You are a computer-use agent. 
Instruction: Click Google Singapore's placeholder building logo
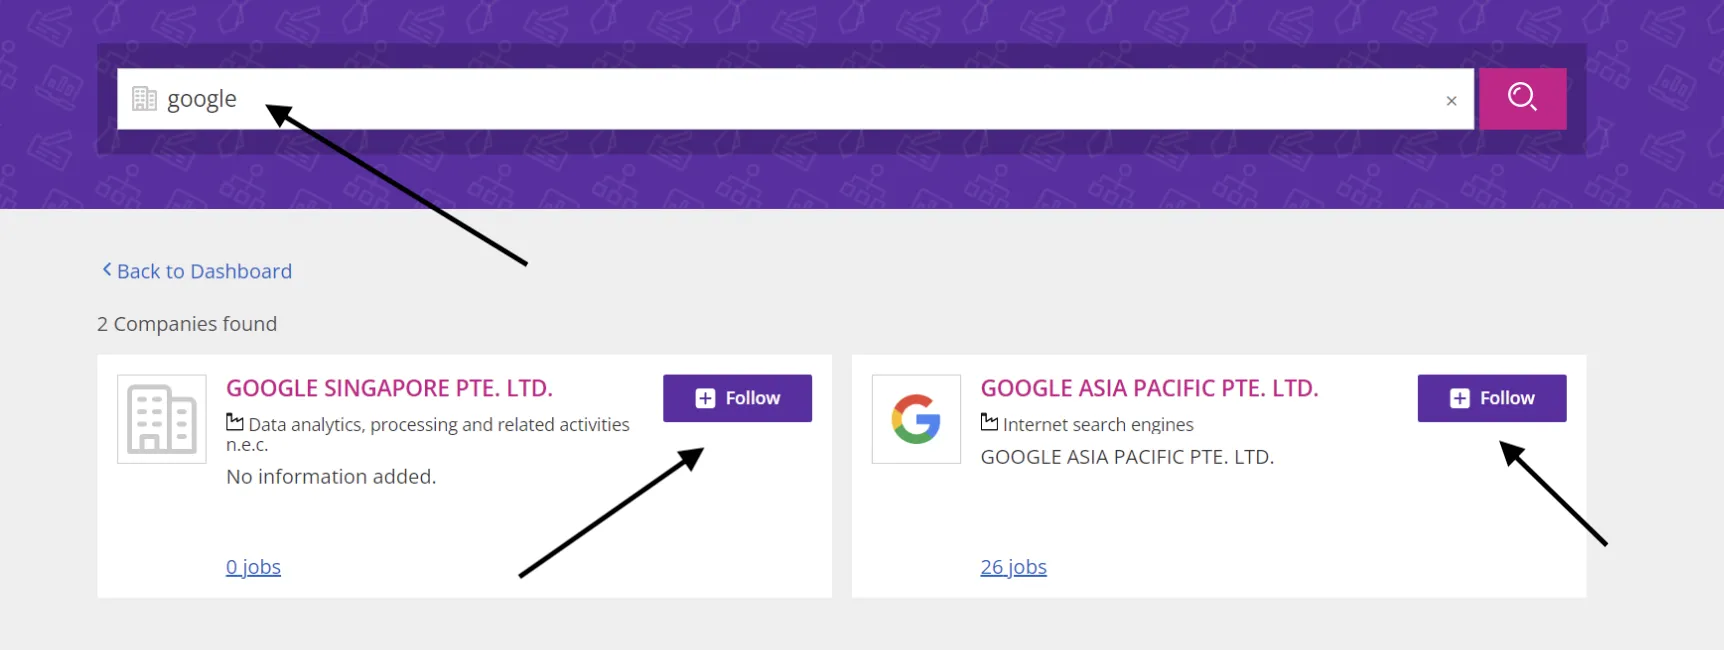[162, 419]
